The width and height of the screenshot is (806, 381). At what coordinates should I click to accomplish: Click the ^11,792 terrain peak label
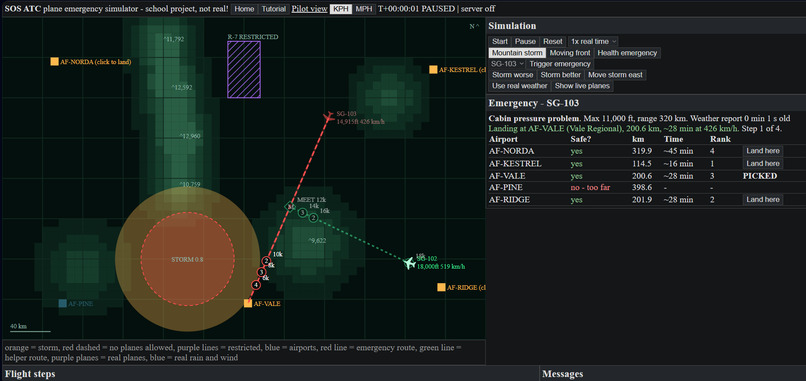tap(173, 39)
